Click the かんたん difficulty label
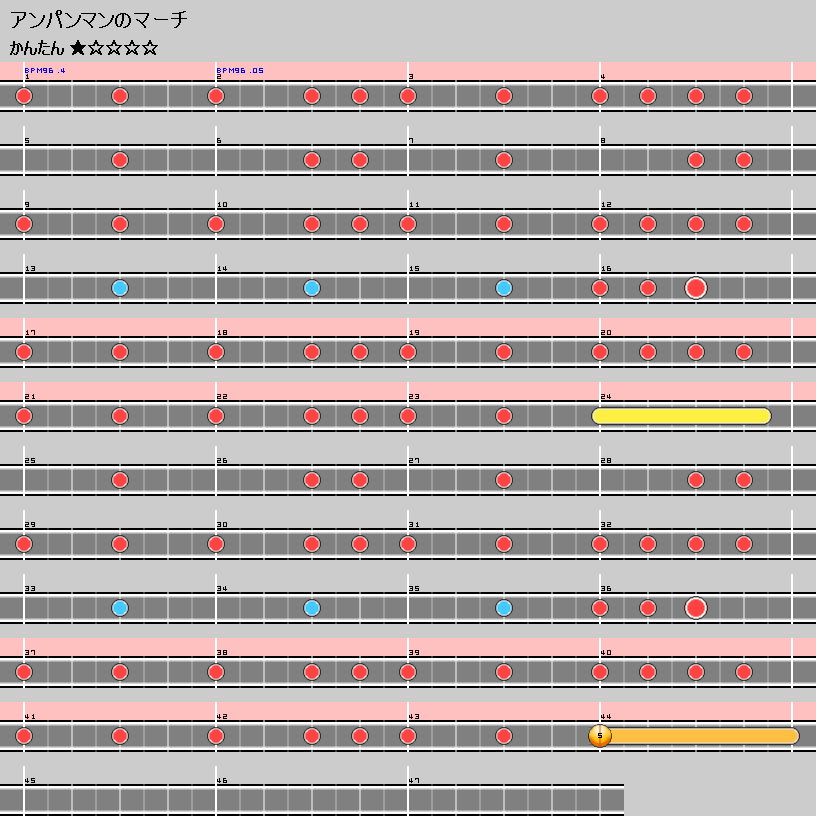Image resolution: width=816 pixels, height=816 pixels. pos(37,48)
